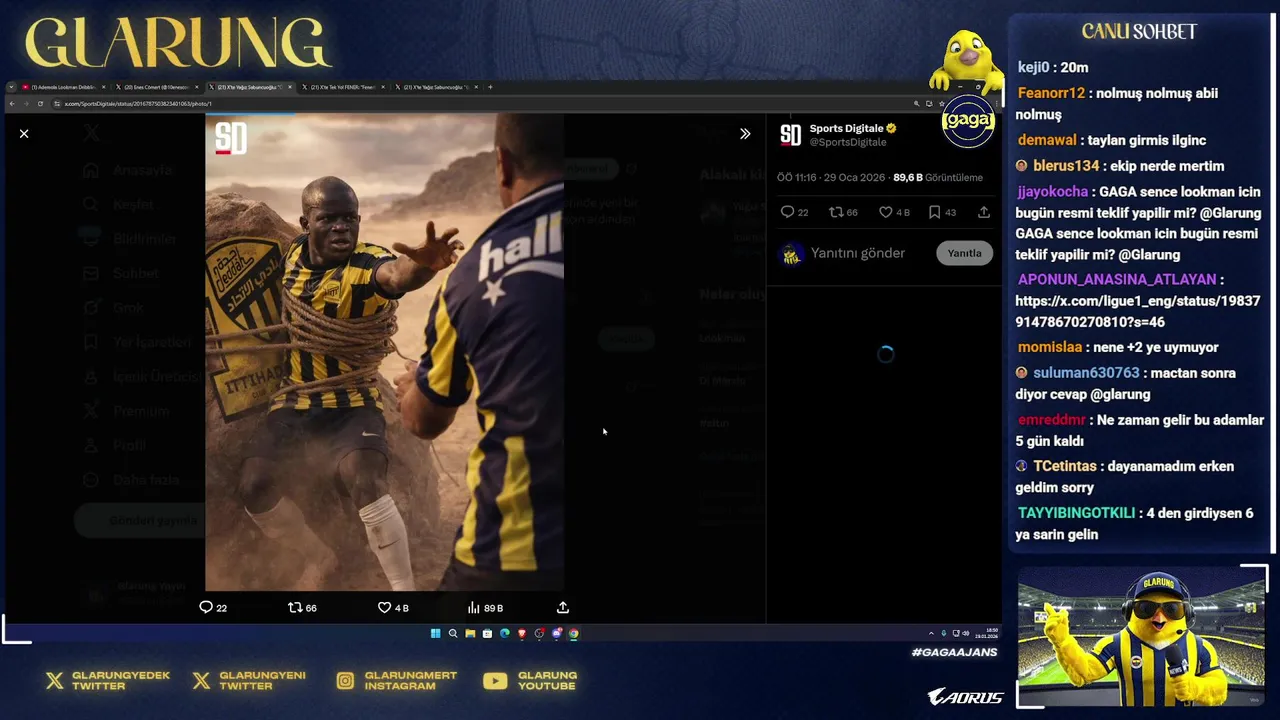
Task: Click 'GLARUNG YOUTUBE' overlay label
Action: click(x=547, y=681)
